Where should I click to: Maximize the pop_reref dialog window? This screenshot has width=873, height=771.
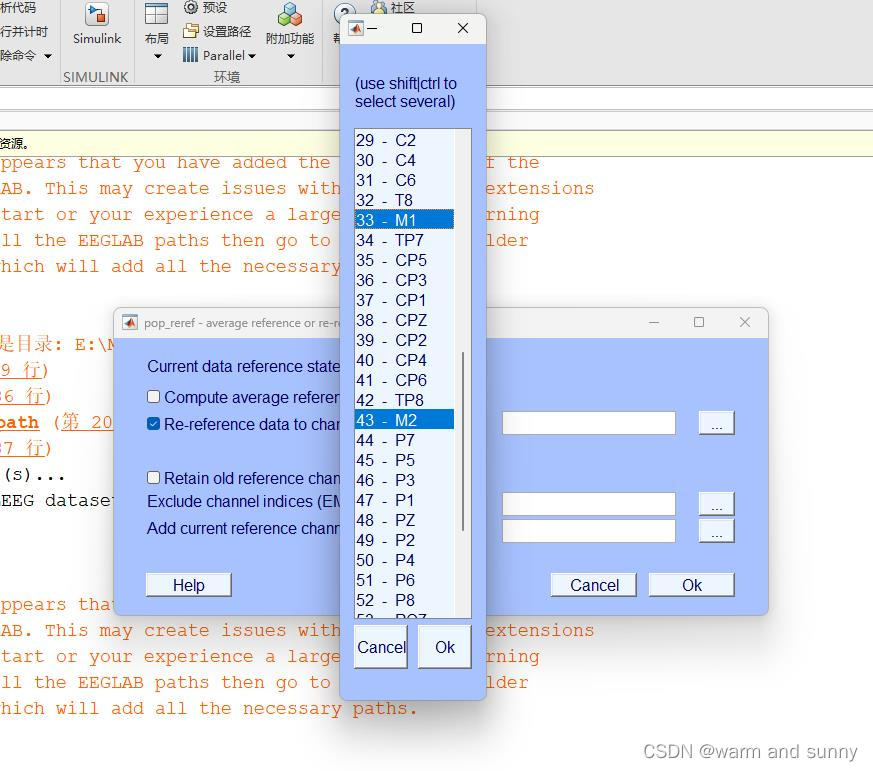click(699, 322)
